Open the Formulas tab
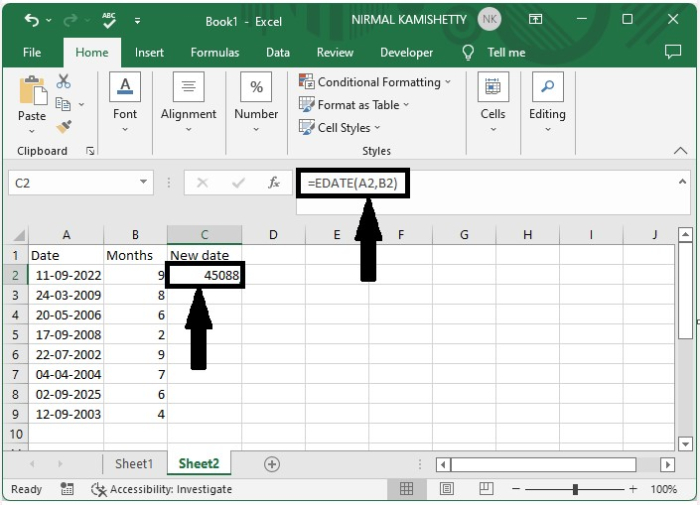Image resolution: width=700 pixels, height=505 pixels. tap(215, 53)
